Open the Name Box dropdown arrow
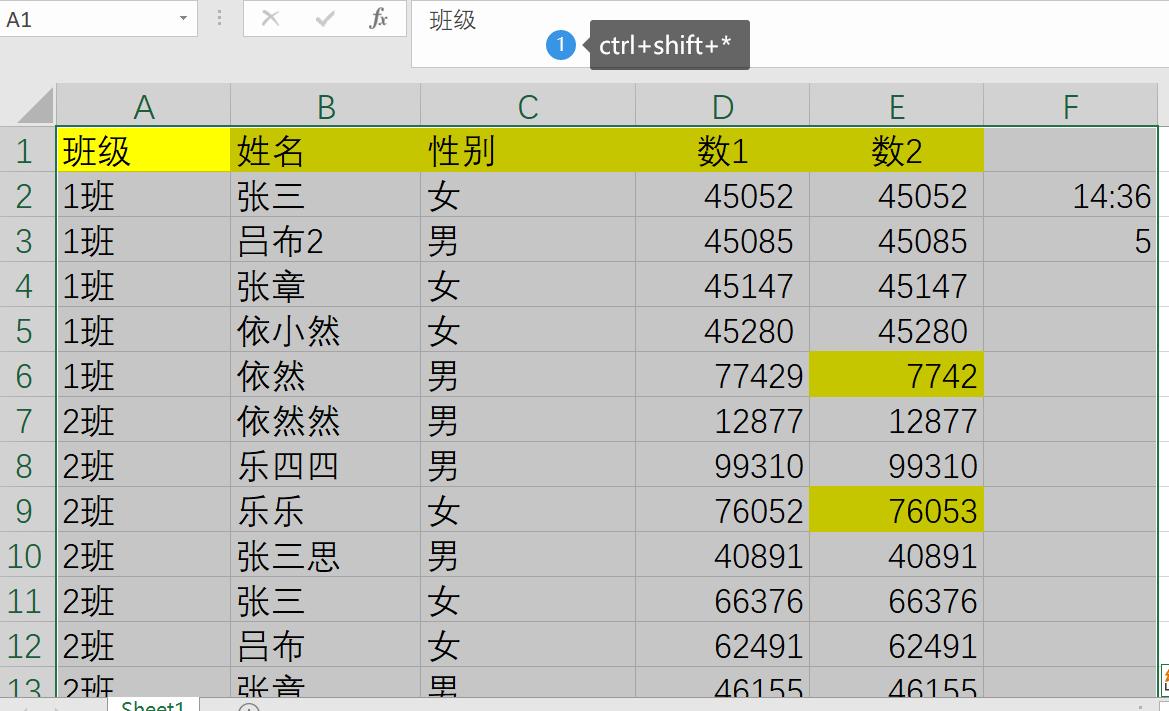 click(x=183, y=17)
